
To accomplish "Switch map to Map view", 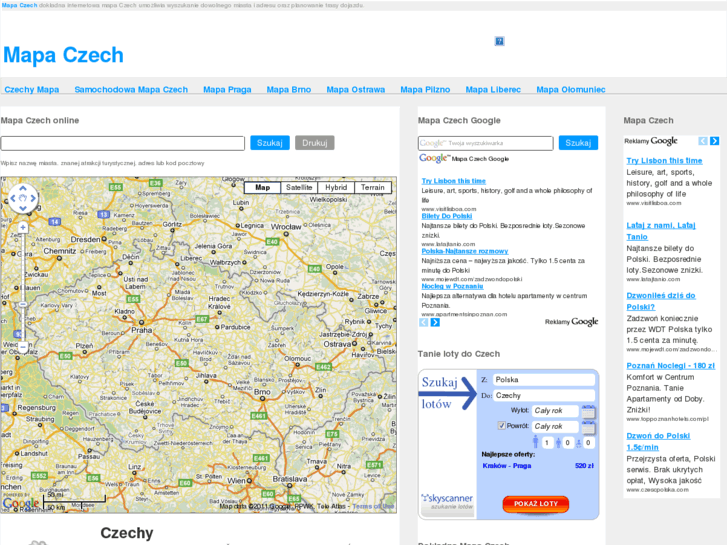I will (262, 187).
